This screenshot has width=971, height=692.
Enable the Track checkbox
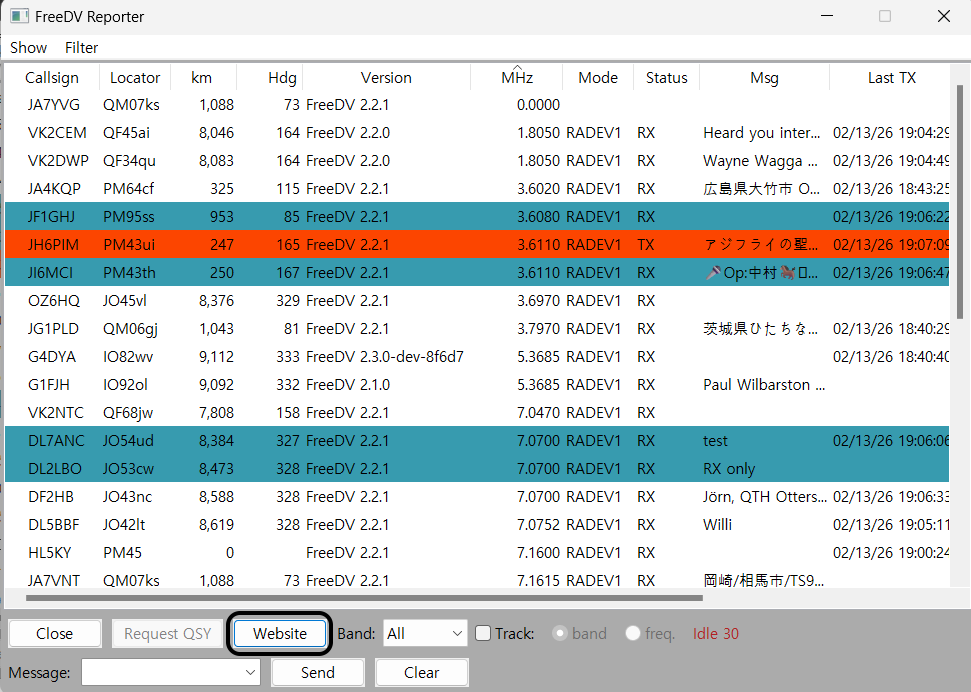coord(483,633)
